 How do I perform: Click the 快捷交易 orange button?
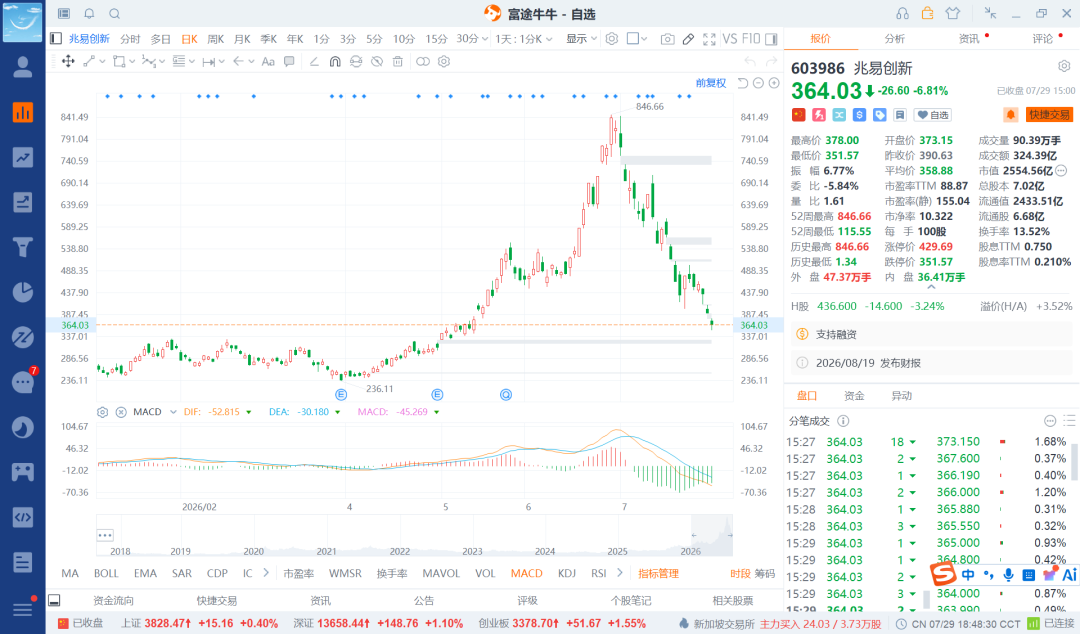coord(1050,114)
